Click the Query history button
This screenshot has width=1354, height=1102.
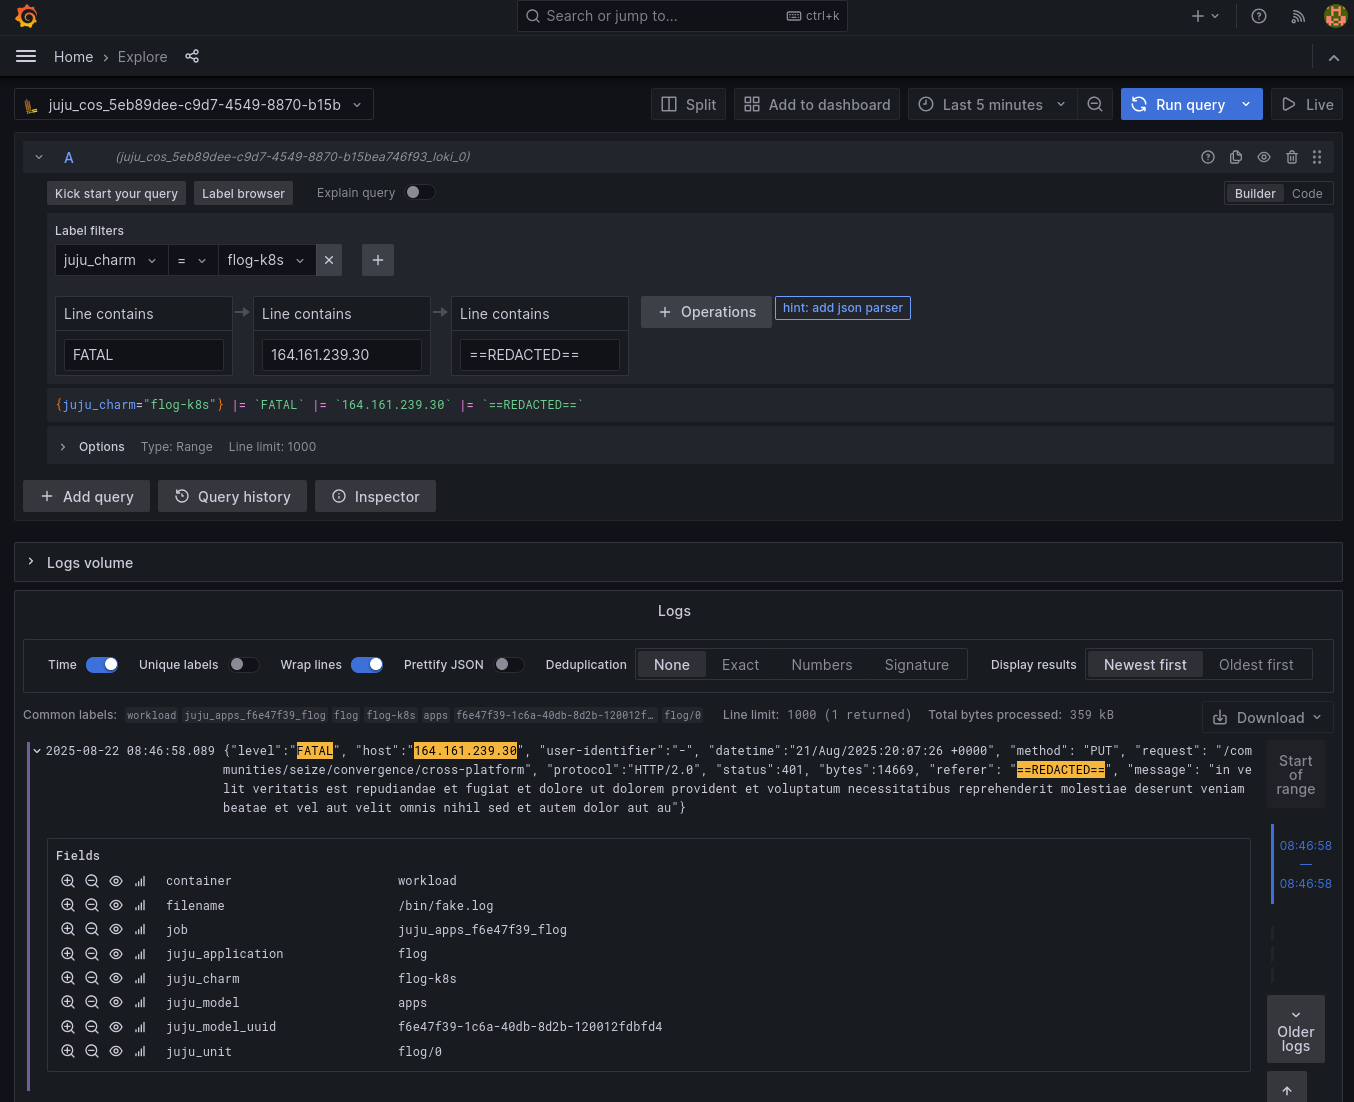[x=233, y=497]
